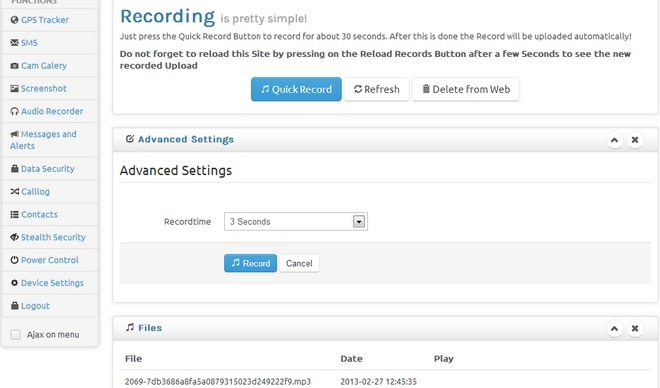The height and width of the screenshot is (388, 660).
Task: Click the Delete from Web button
Action: [466, 89]
